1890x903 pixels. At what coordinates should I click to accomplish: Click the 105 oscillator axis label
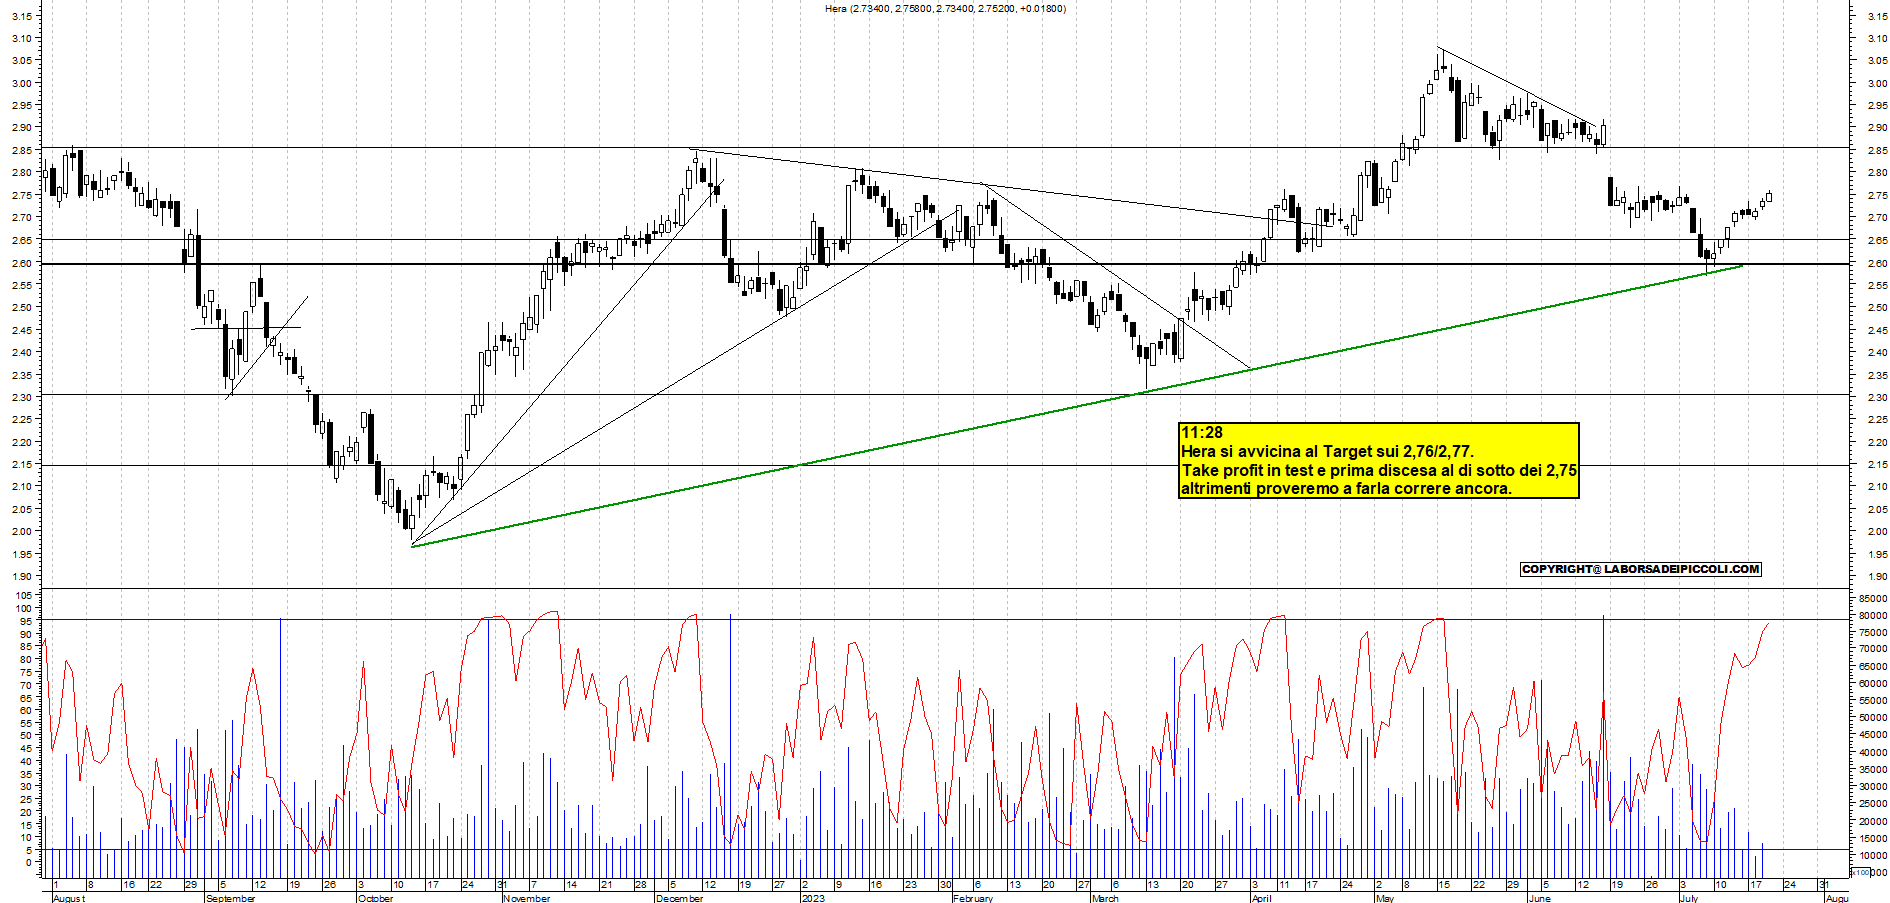(23, 595)
